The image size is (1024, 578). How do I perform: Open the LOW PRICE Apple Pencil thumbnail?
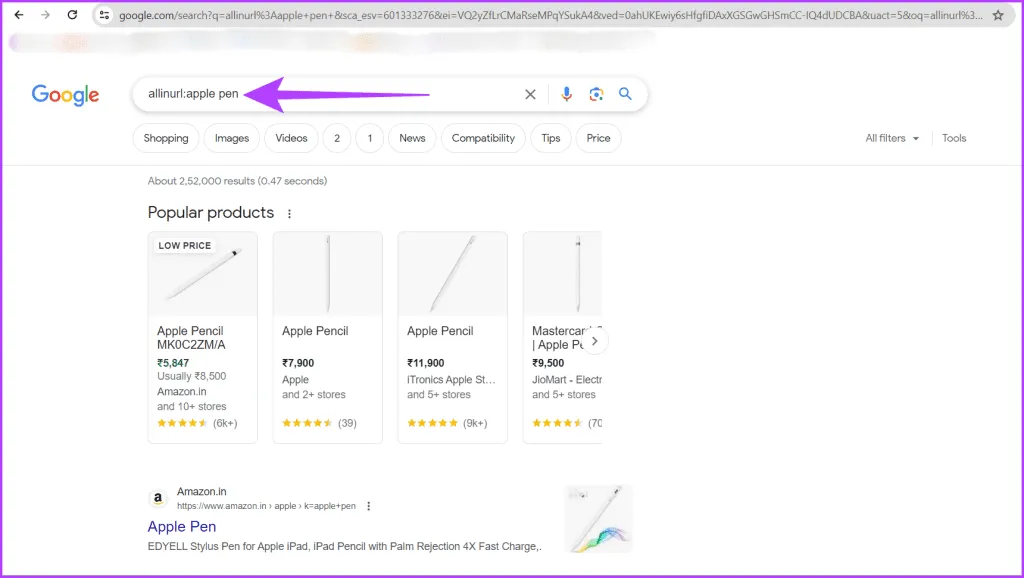(203, 274)
